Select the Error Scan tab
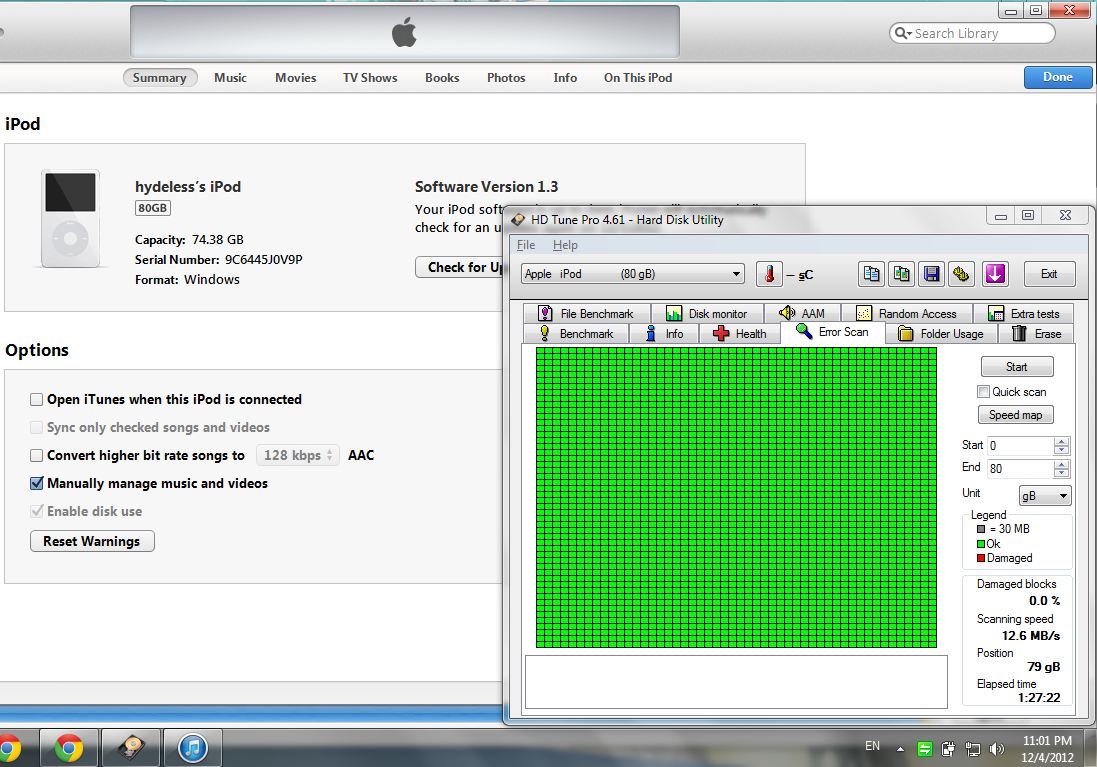The image size is (1097, 767). pos(833,332)
